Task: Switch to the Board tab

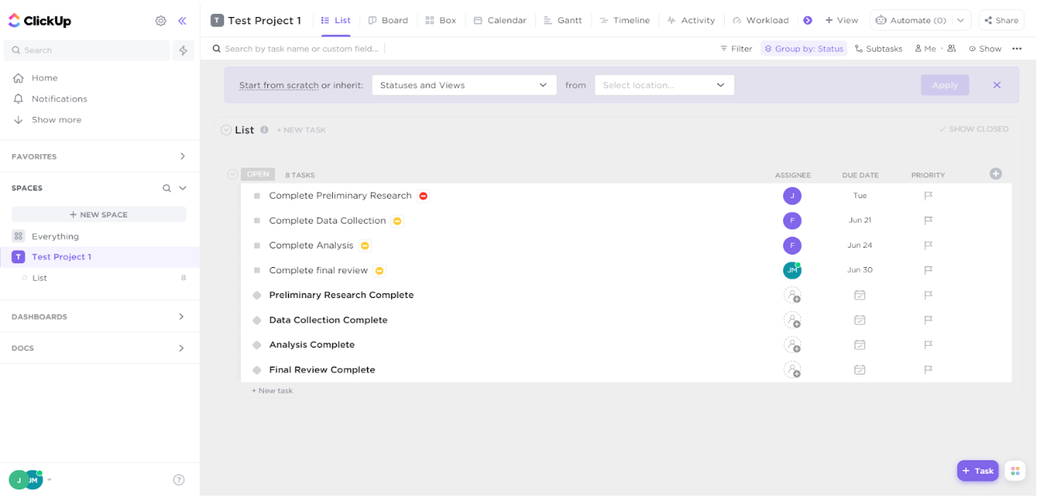Action: coord(388,20)
